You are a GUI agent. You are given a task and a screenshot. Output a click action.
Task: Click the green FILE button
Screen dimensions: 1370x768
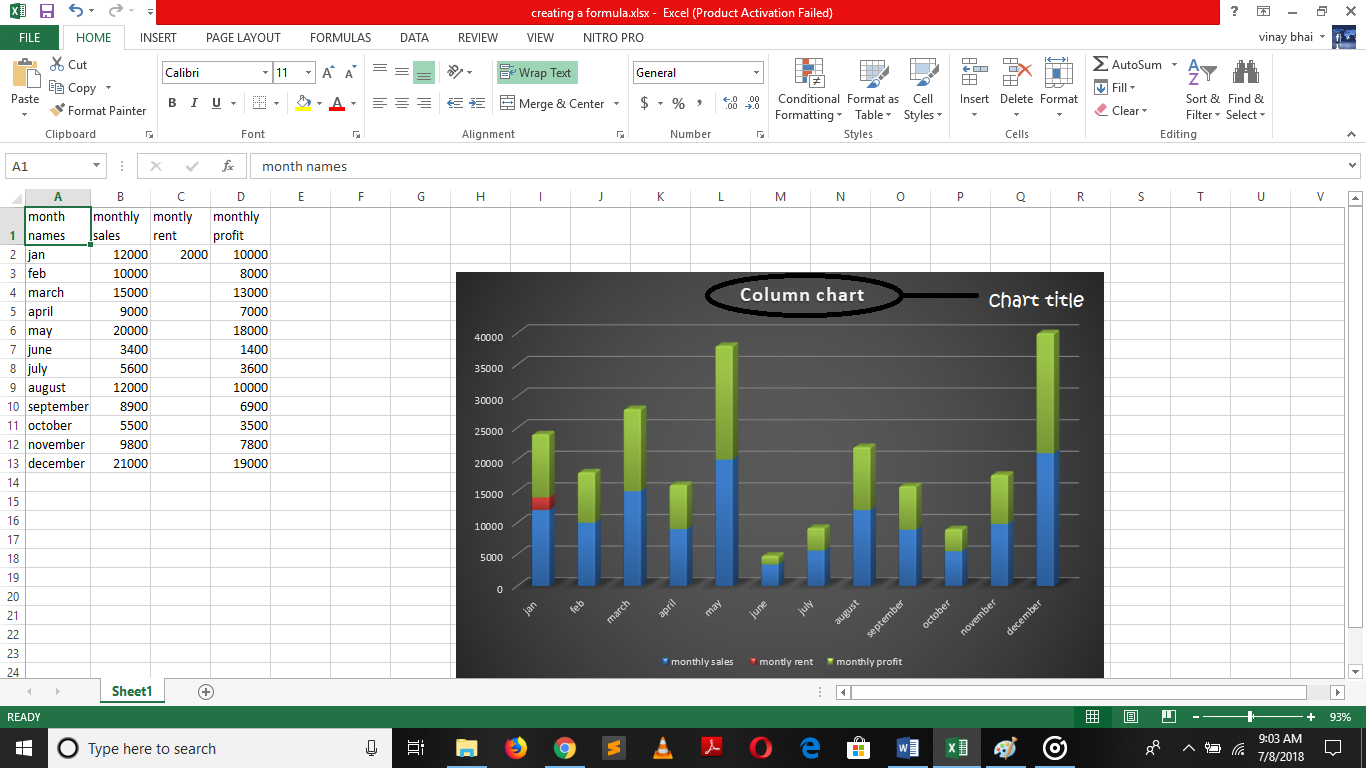click(x=30, y=38)
